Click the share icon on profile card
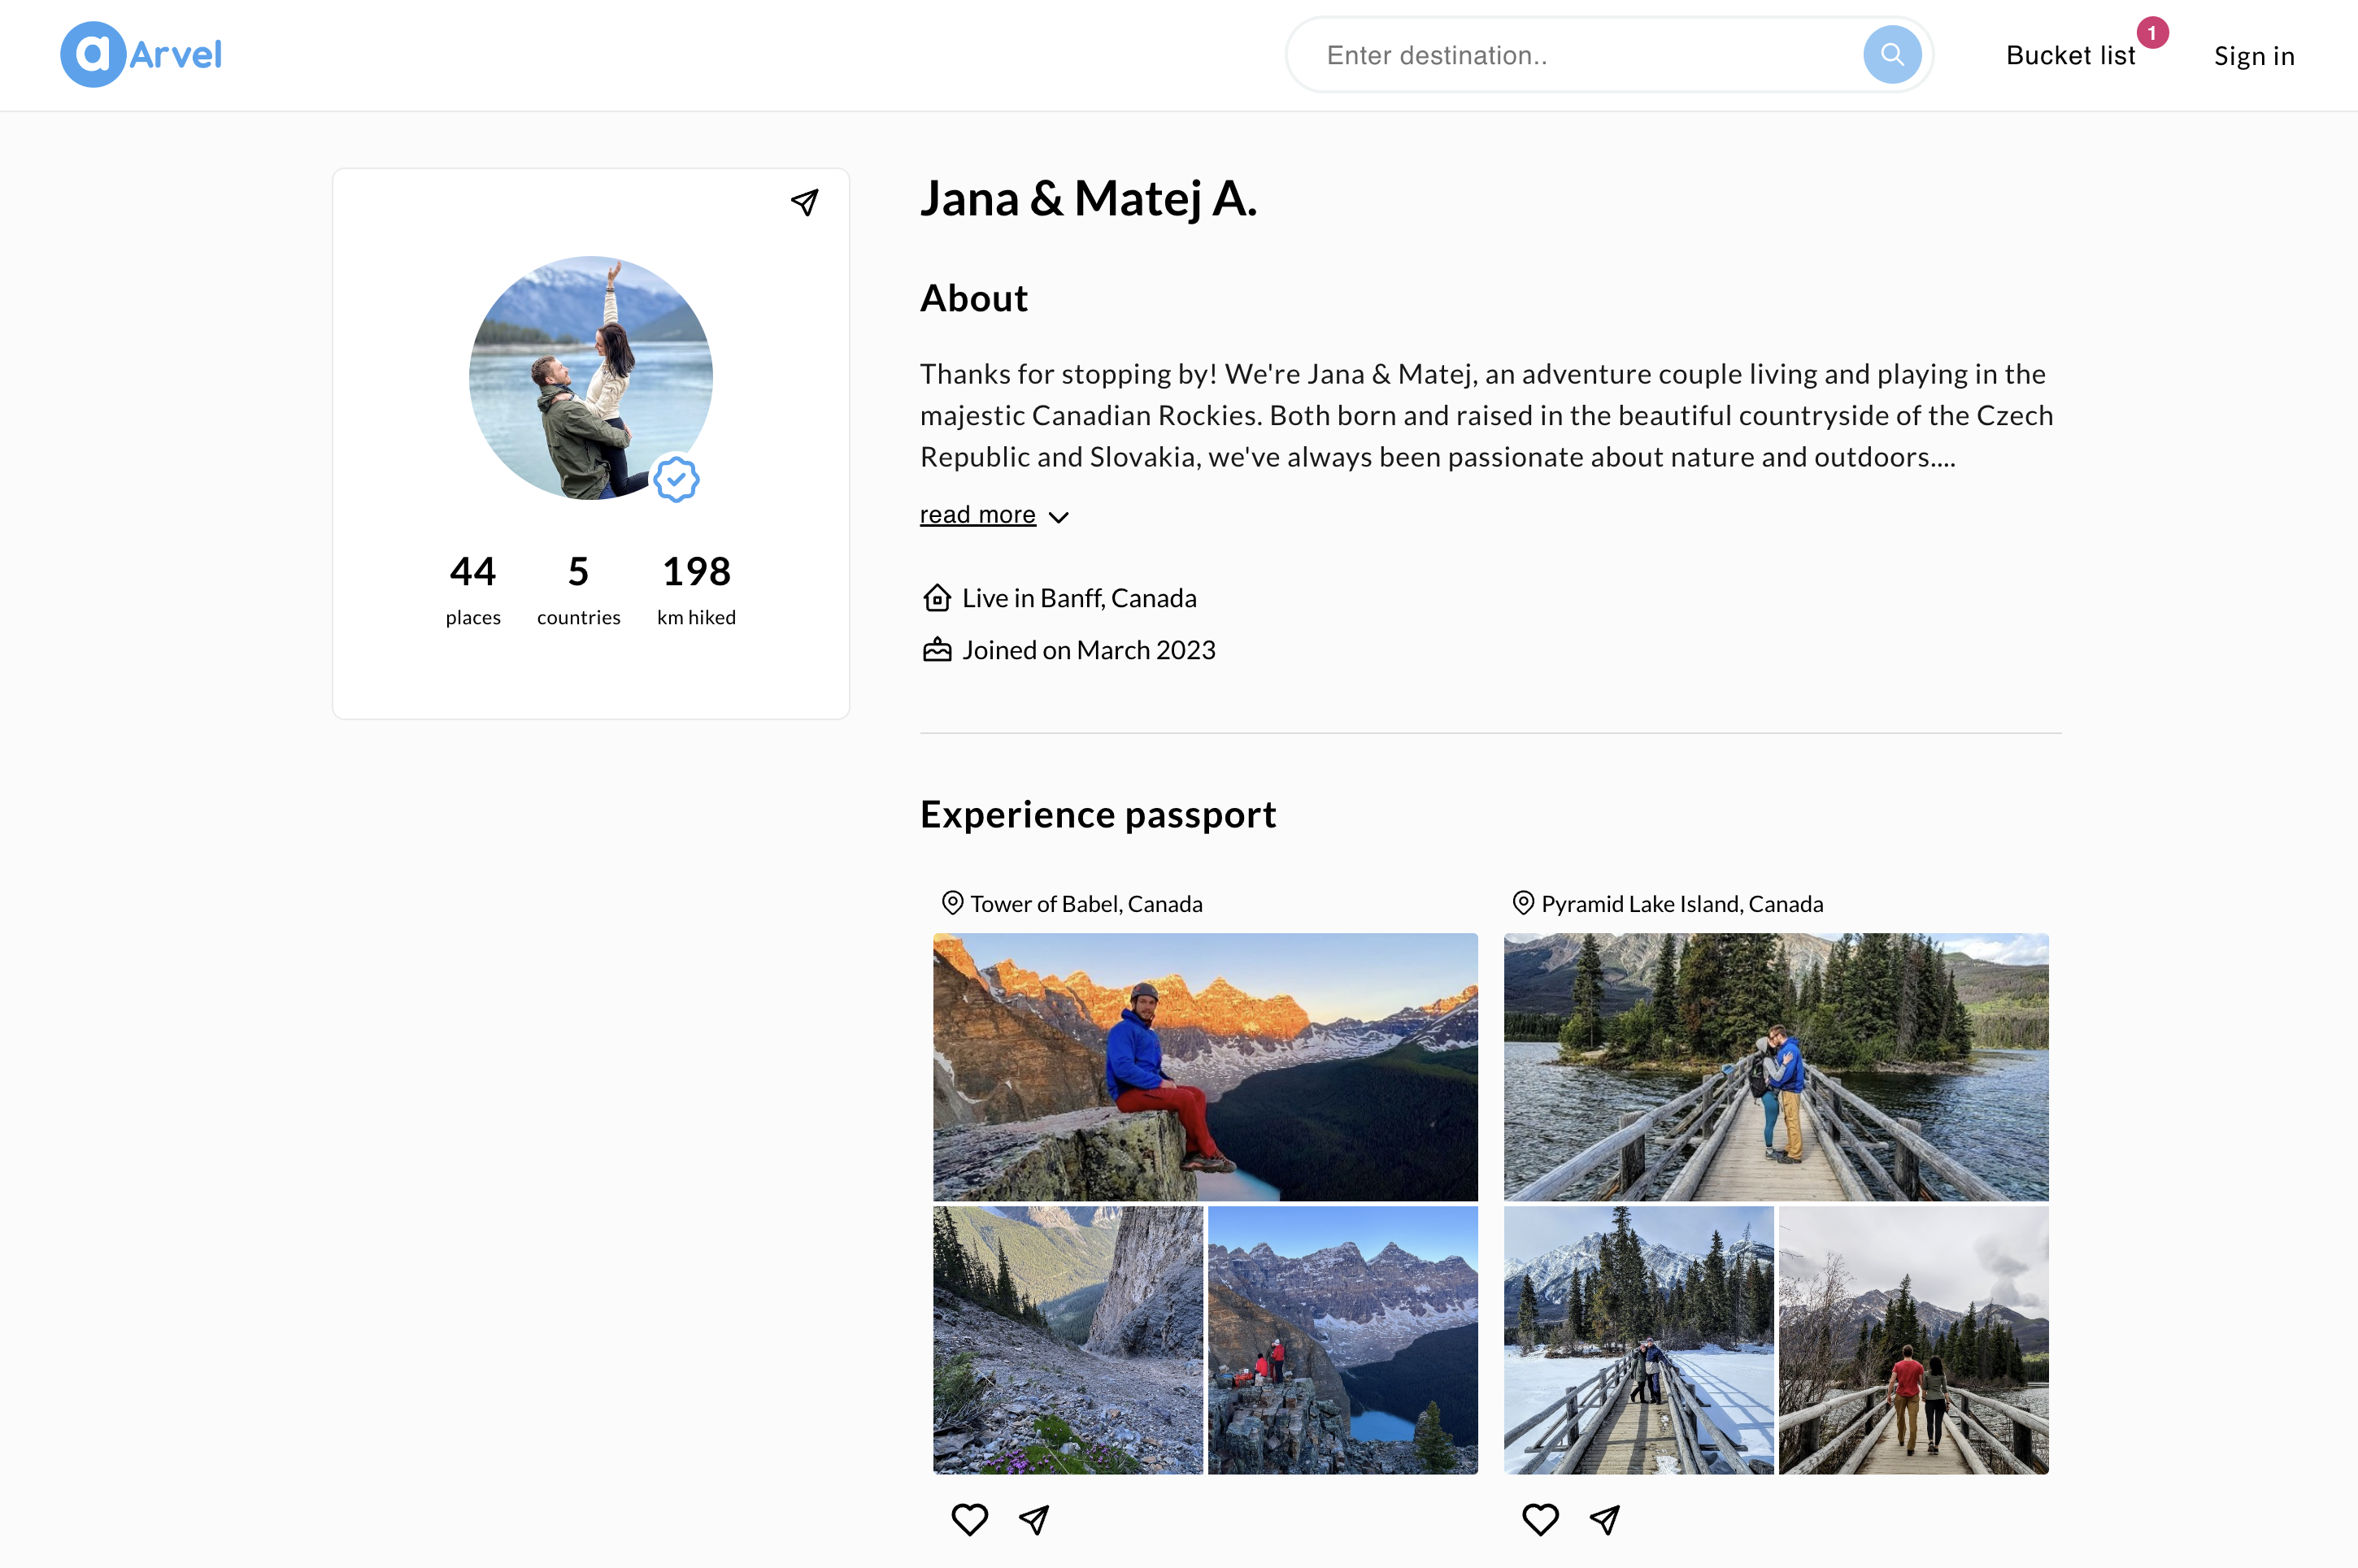This screenshot has width=2358, height=1568. [x=805, y=203]
